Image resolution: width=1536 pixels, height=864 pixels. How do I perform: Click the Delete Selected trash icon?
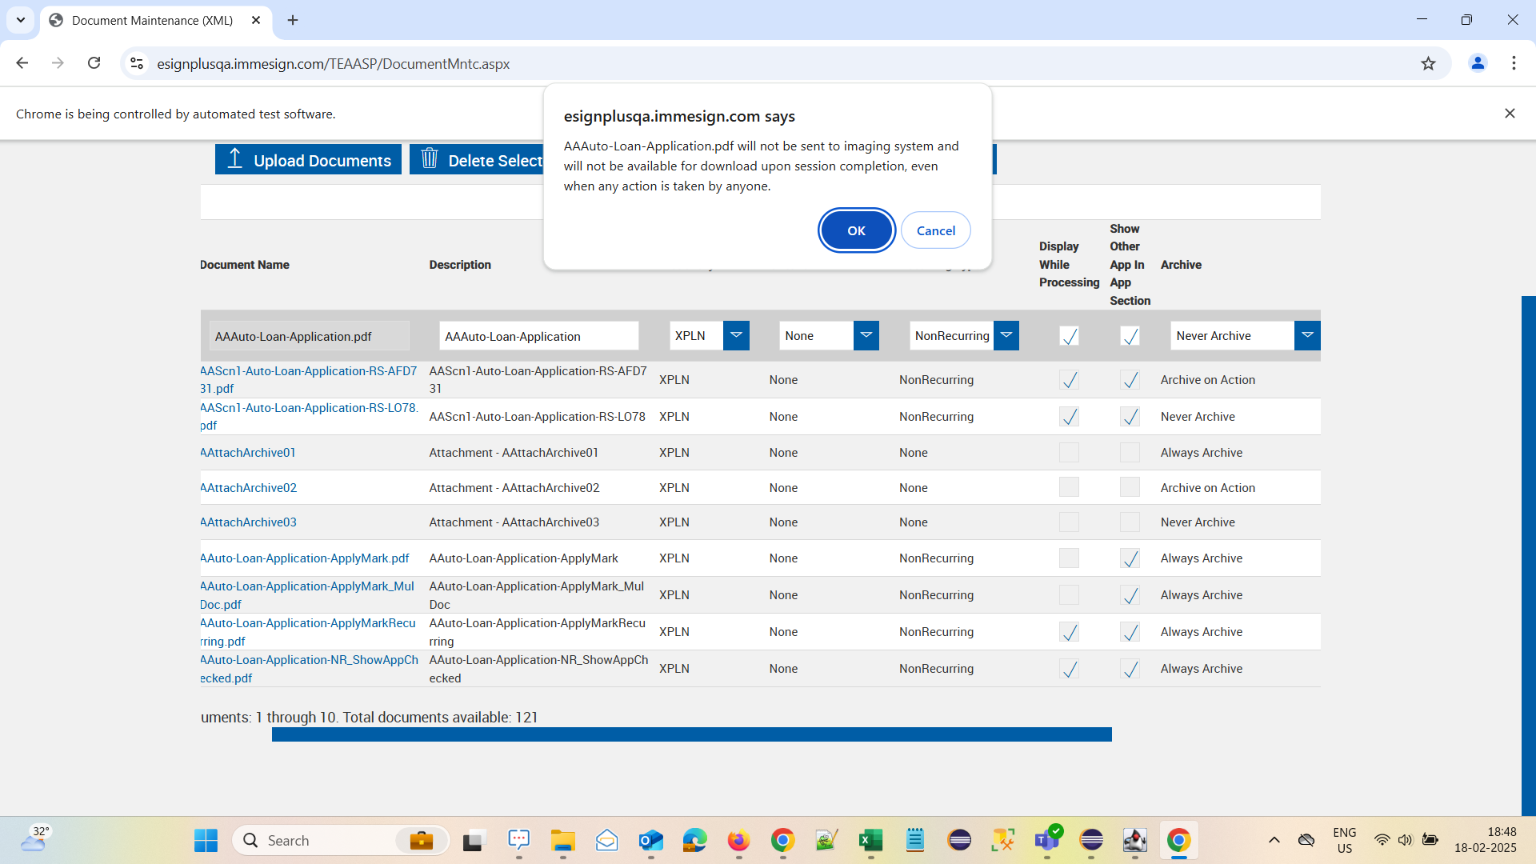429,159
